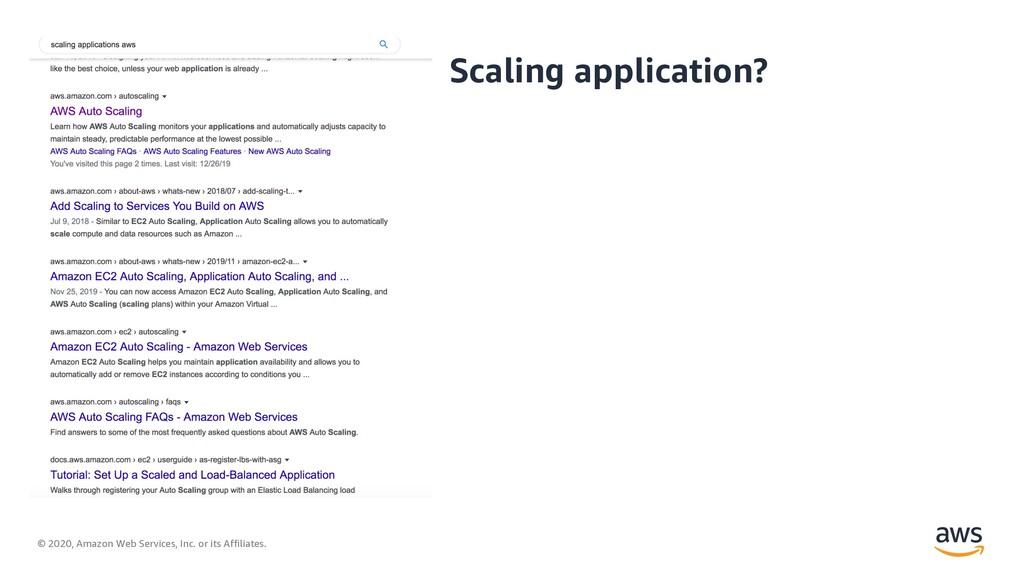Expand the dropdown arrow after 'ec2 › autoscaling' URL
Screen dimensions: 1024x576
184,332
